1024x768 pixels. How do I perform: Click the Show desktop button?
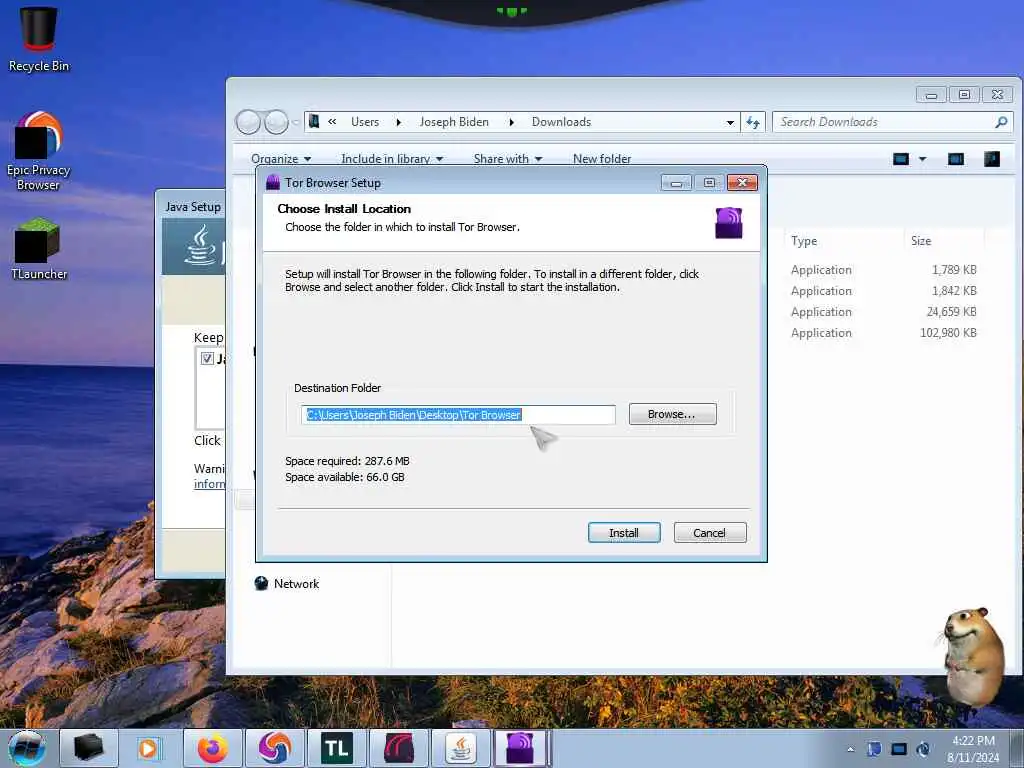(x=1016, y=748)
